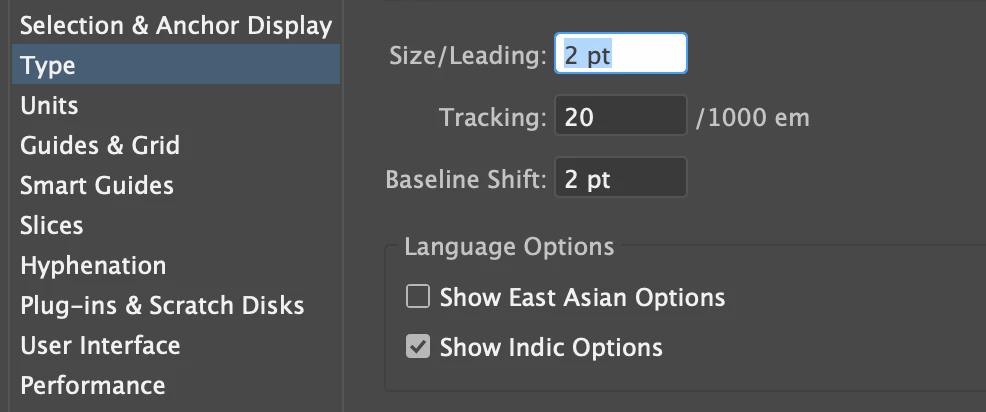Click the Tracking value field
The width and height of the screenshot is (986, 412).
[x=620, y=117]
